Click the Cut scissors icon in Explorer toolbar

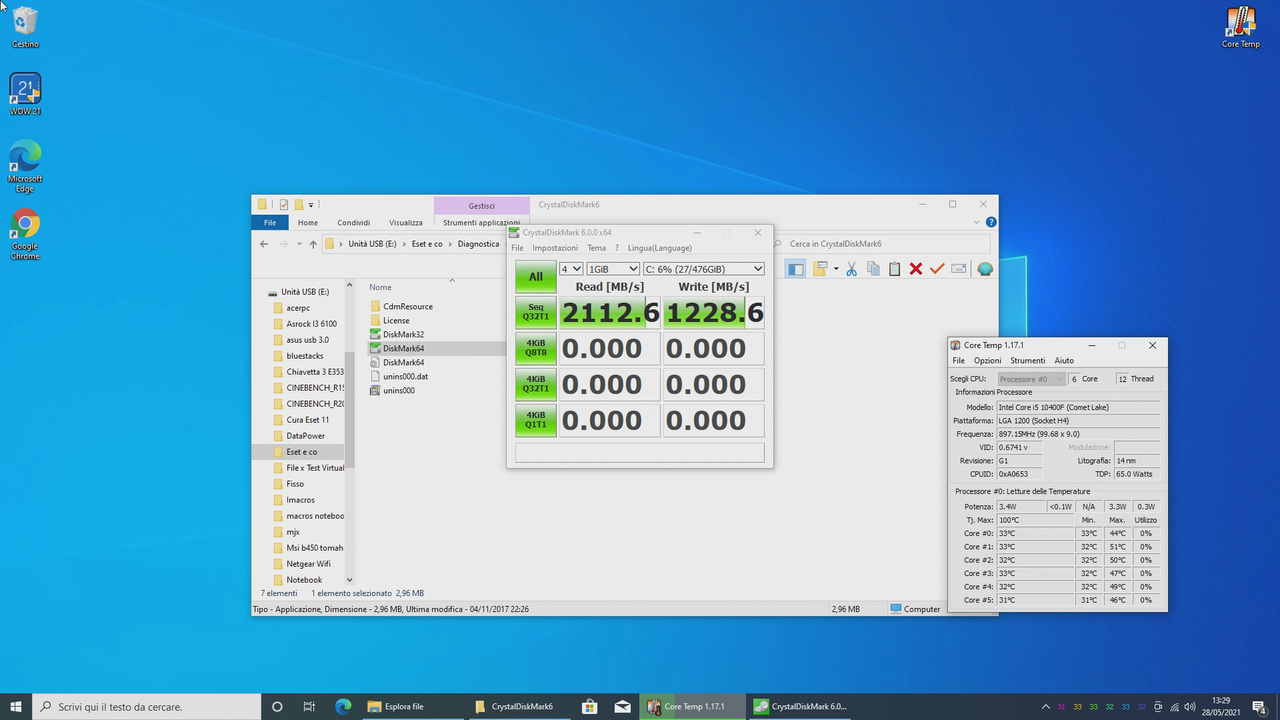(851, 269)
